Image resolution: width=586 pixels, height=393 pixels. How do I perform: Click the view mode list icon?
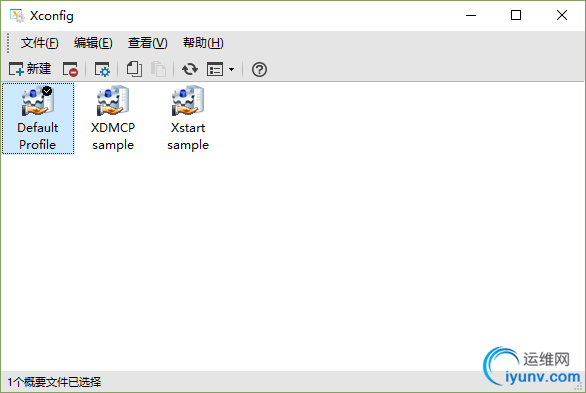[215, 69]
